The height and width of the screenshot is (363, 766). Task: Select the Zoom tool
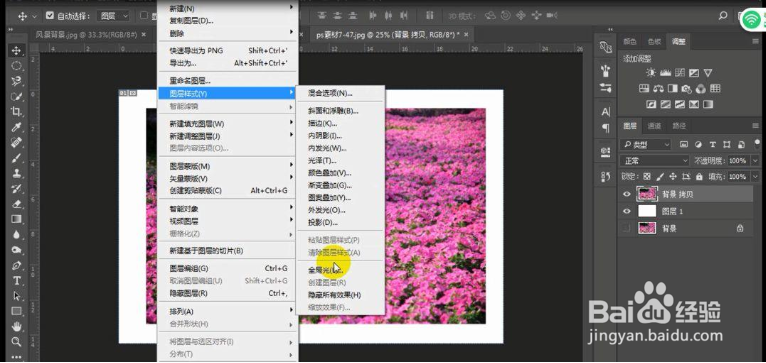coord(17,341)
